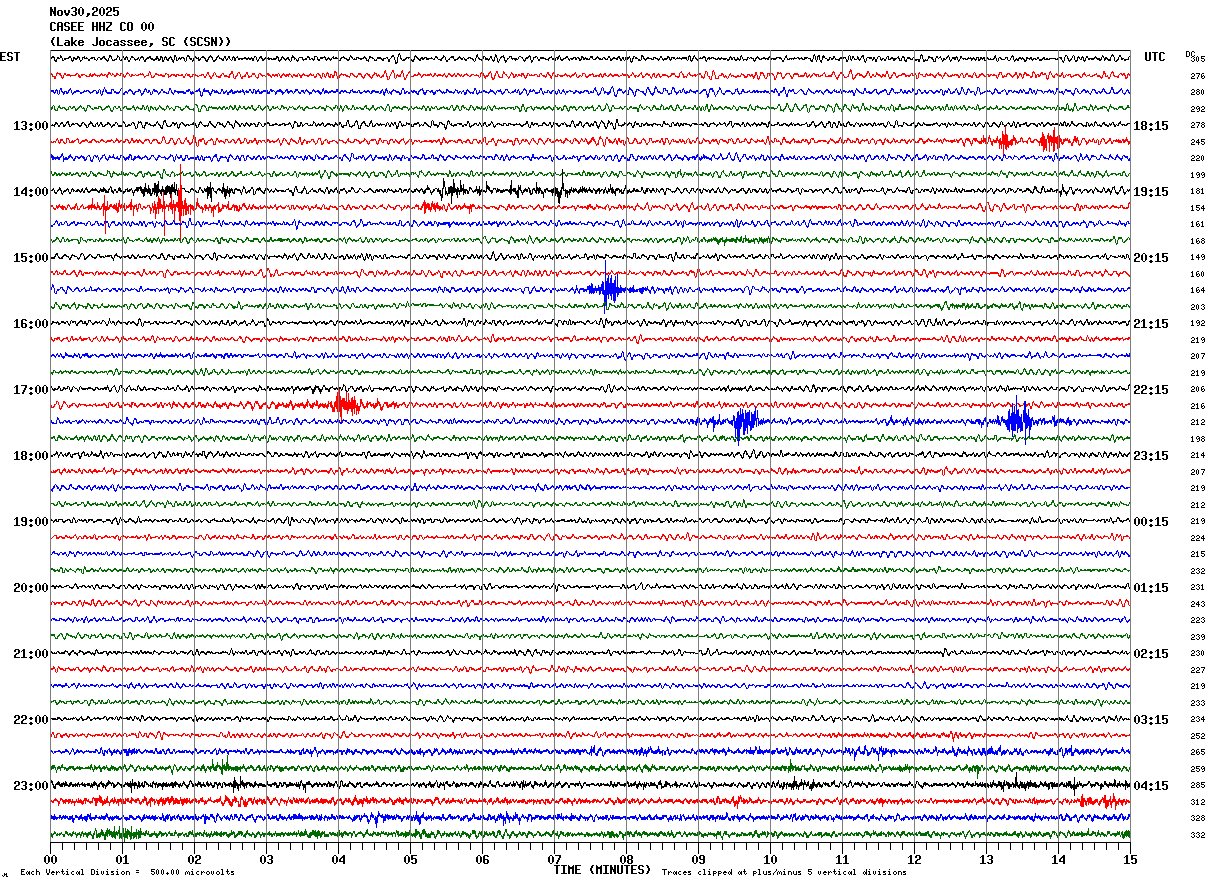Image resolution: width=1210 pixels, height=886 pixels.
Task: Click the Lake Jocassee, SC (SCSN) station name
Action: click(x=140, y=42)
